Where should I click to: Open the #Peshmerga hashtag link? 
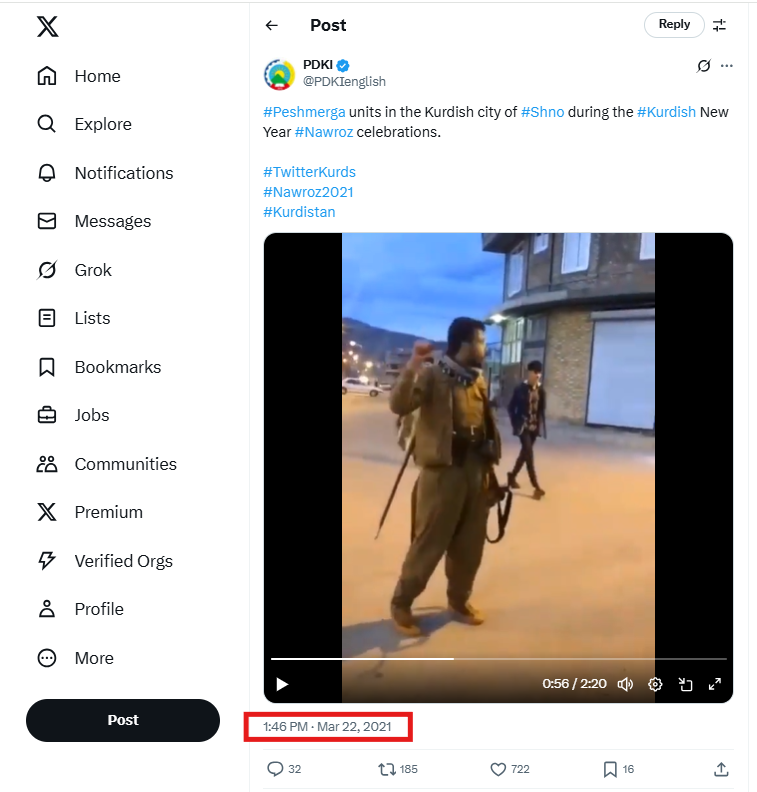point(304,112)
